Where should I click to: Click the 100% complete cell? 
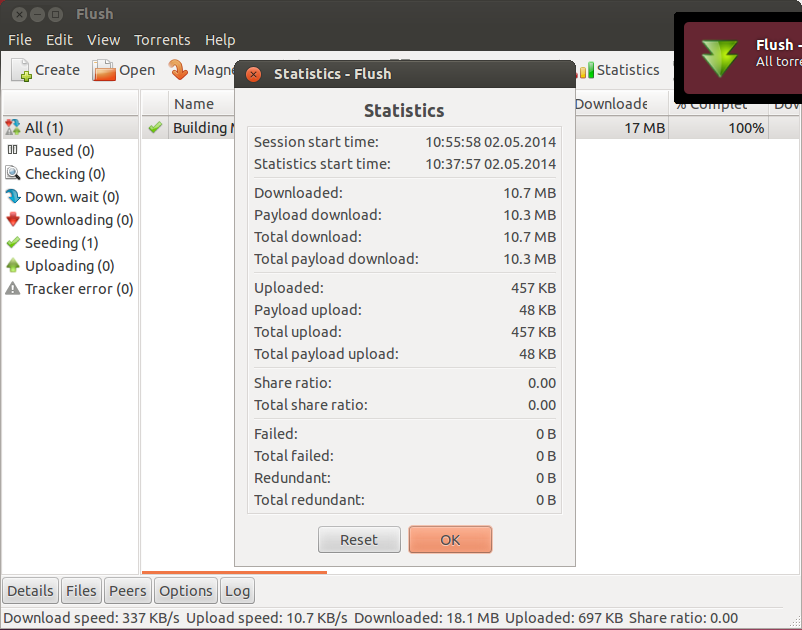[x=719, y=128]
